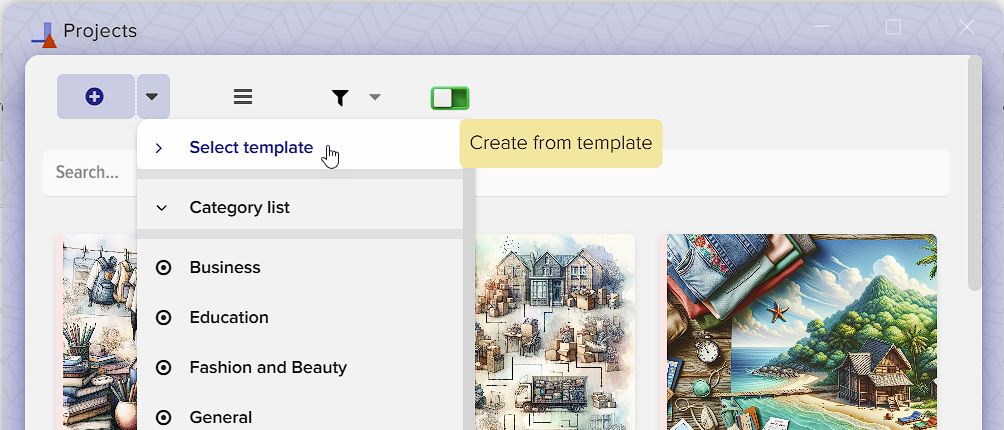
Task: Select the General category radio button
Action: (x=164, y=417)
